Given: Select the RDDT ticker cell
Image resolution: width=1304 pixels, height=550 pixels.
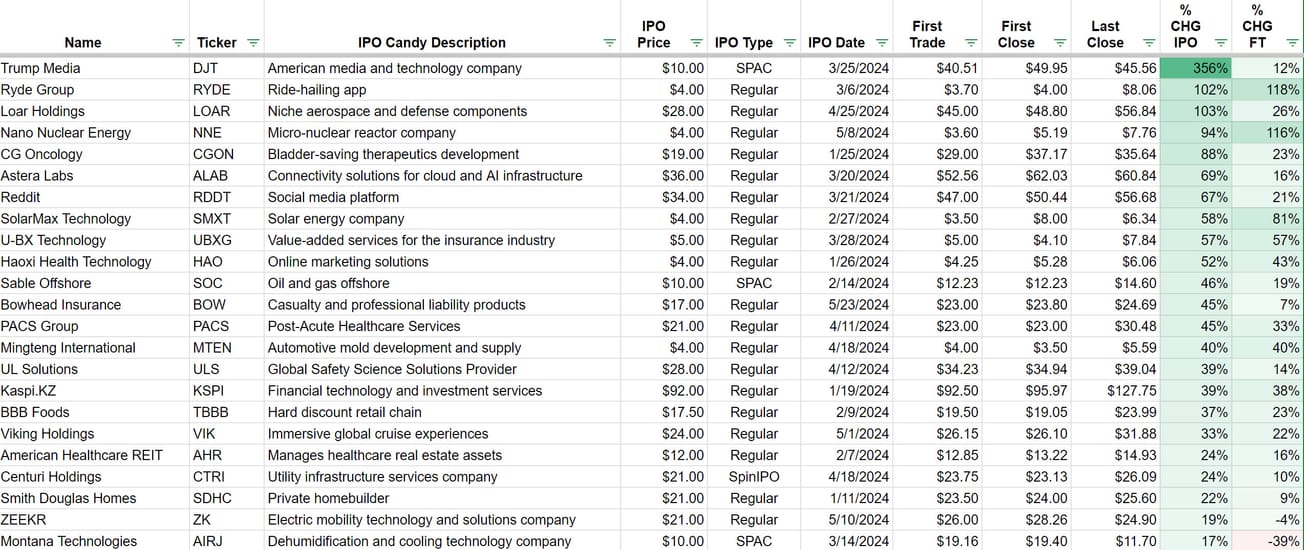Looking at the screenshot, I should (227, 197).
